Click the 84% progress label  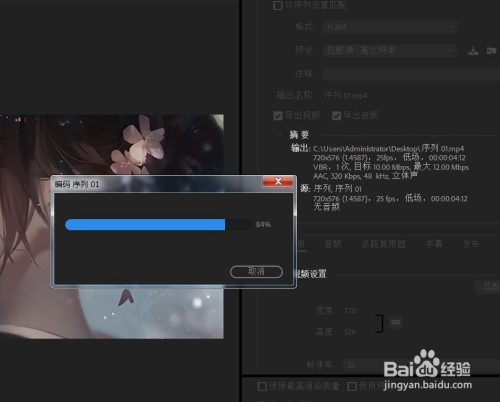coord(263,225)
